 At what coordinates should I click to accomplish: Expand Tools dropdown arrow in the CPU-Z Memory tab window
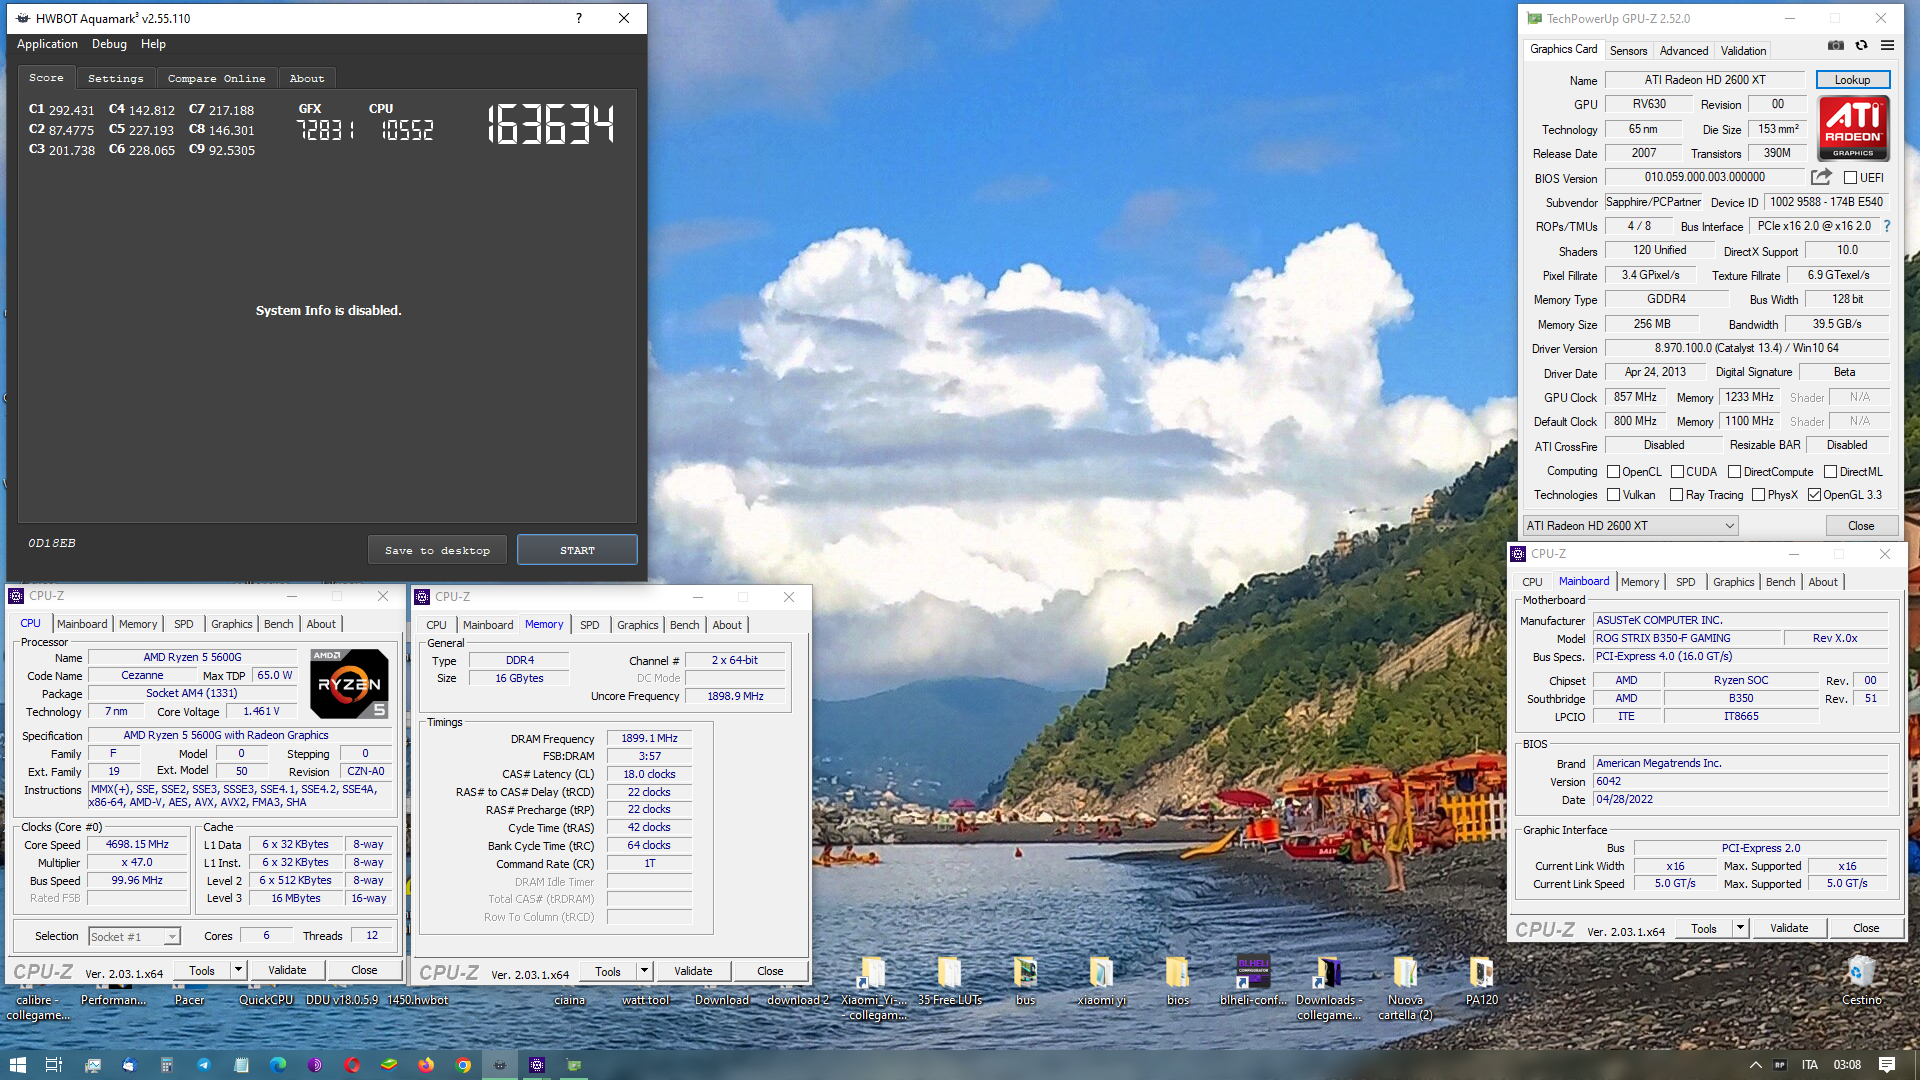pyautogui.click(x=644, y=971)
